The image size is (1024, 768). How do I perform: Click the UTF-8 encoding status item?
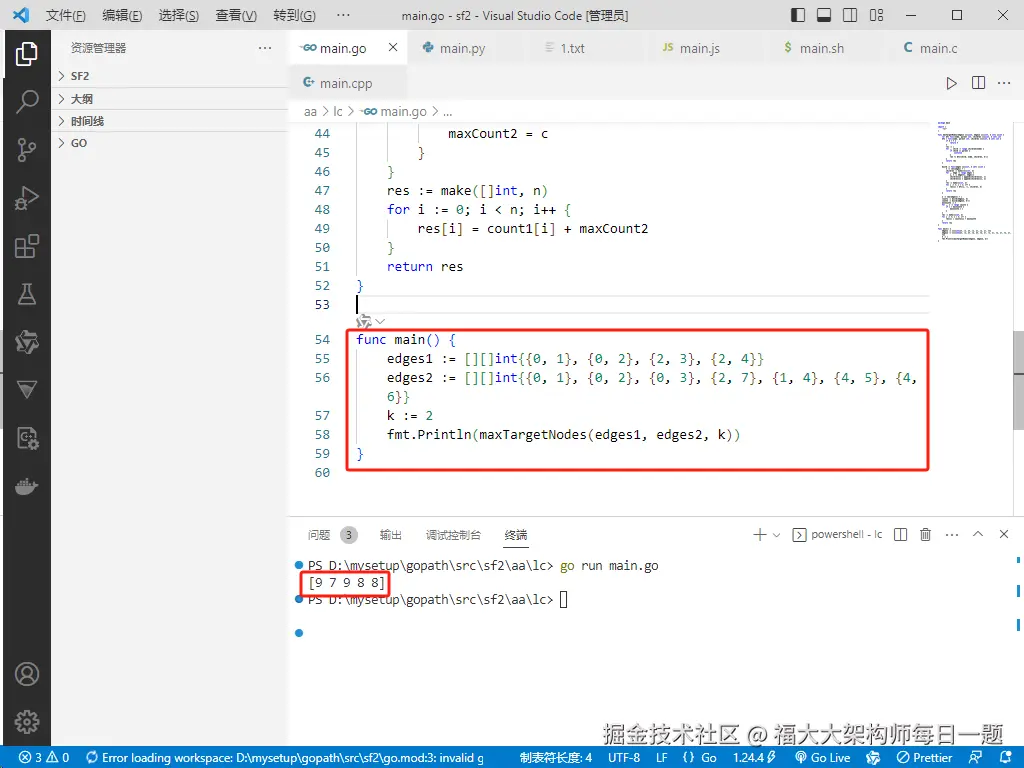tap(624, 758)
